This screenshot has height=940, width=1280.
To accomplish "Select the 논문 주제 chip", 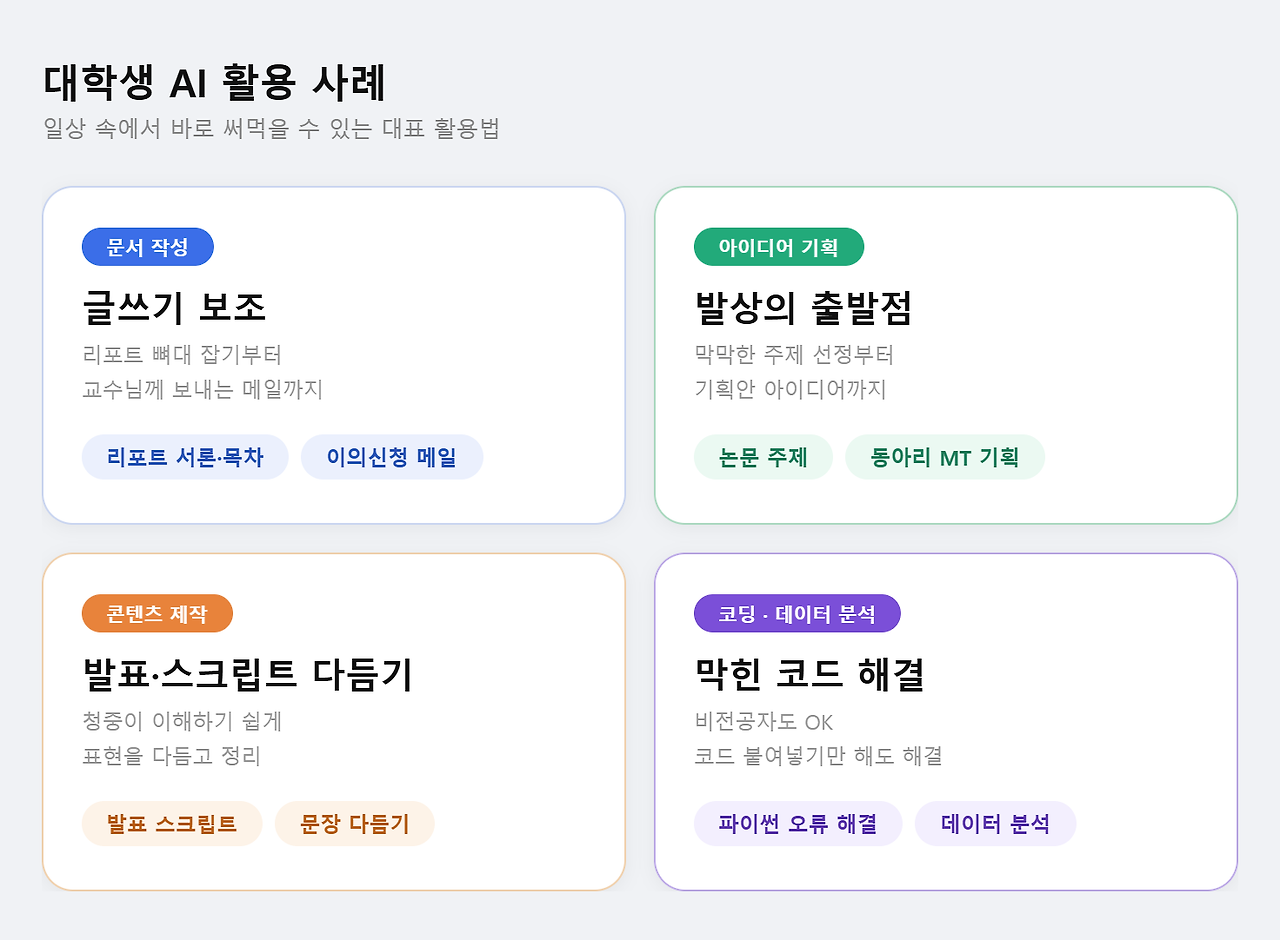I will pyautogui.click(x=763, y=457).
